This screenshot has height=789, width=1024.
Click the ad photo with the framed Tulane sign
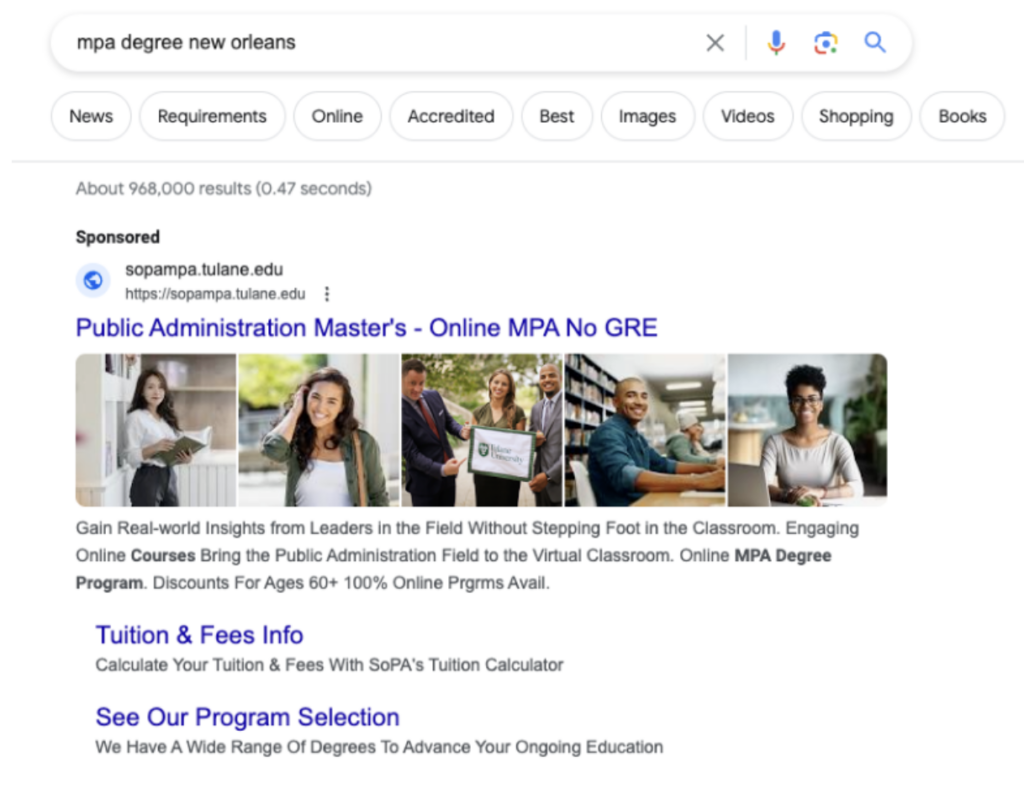pyautogui.click(x=482, y=430)
